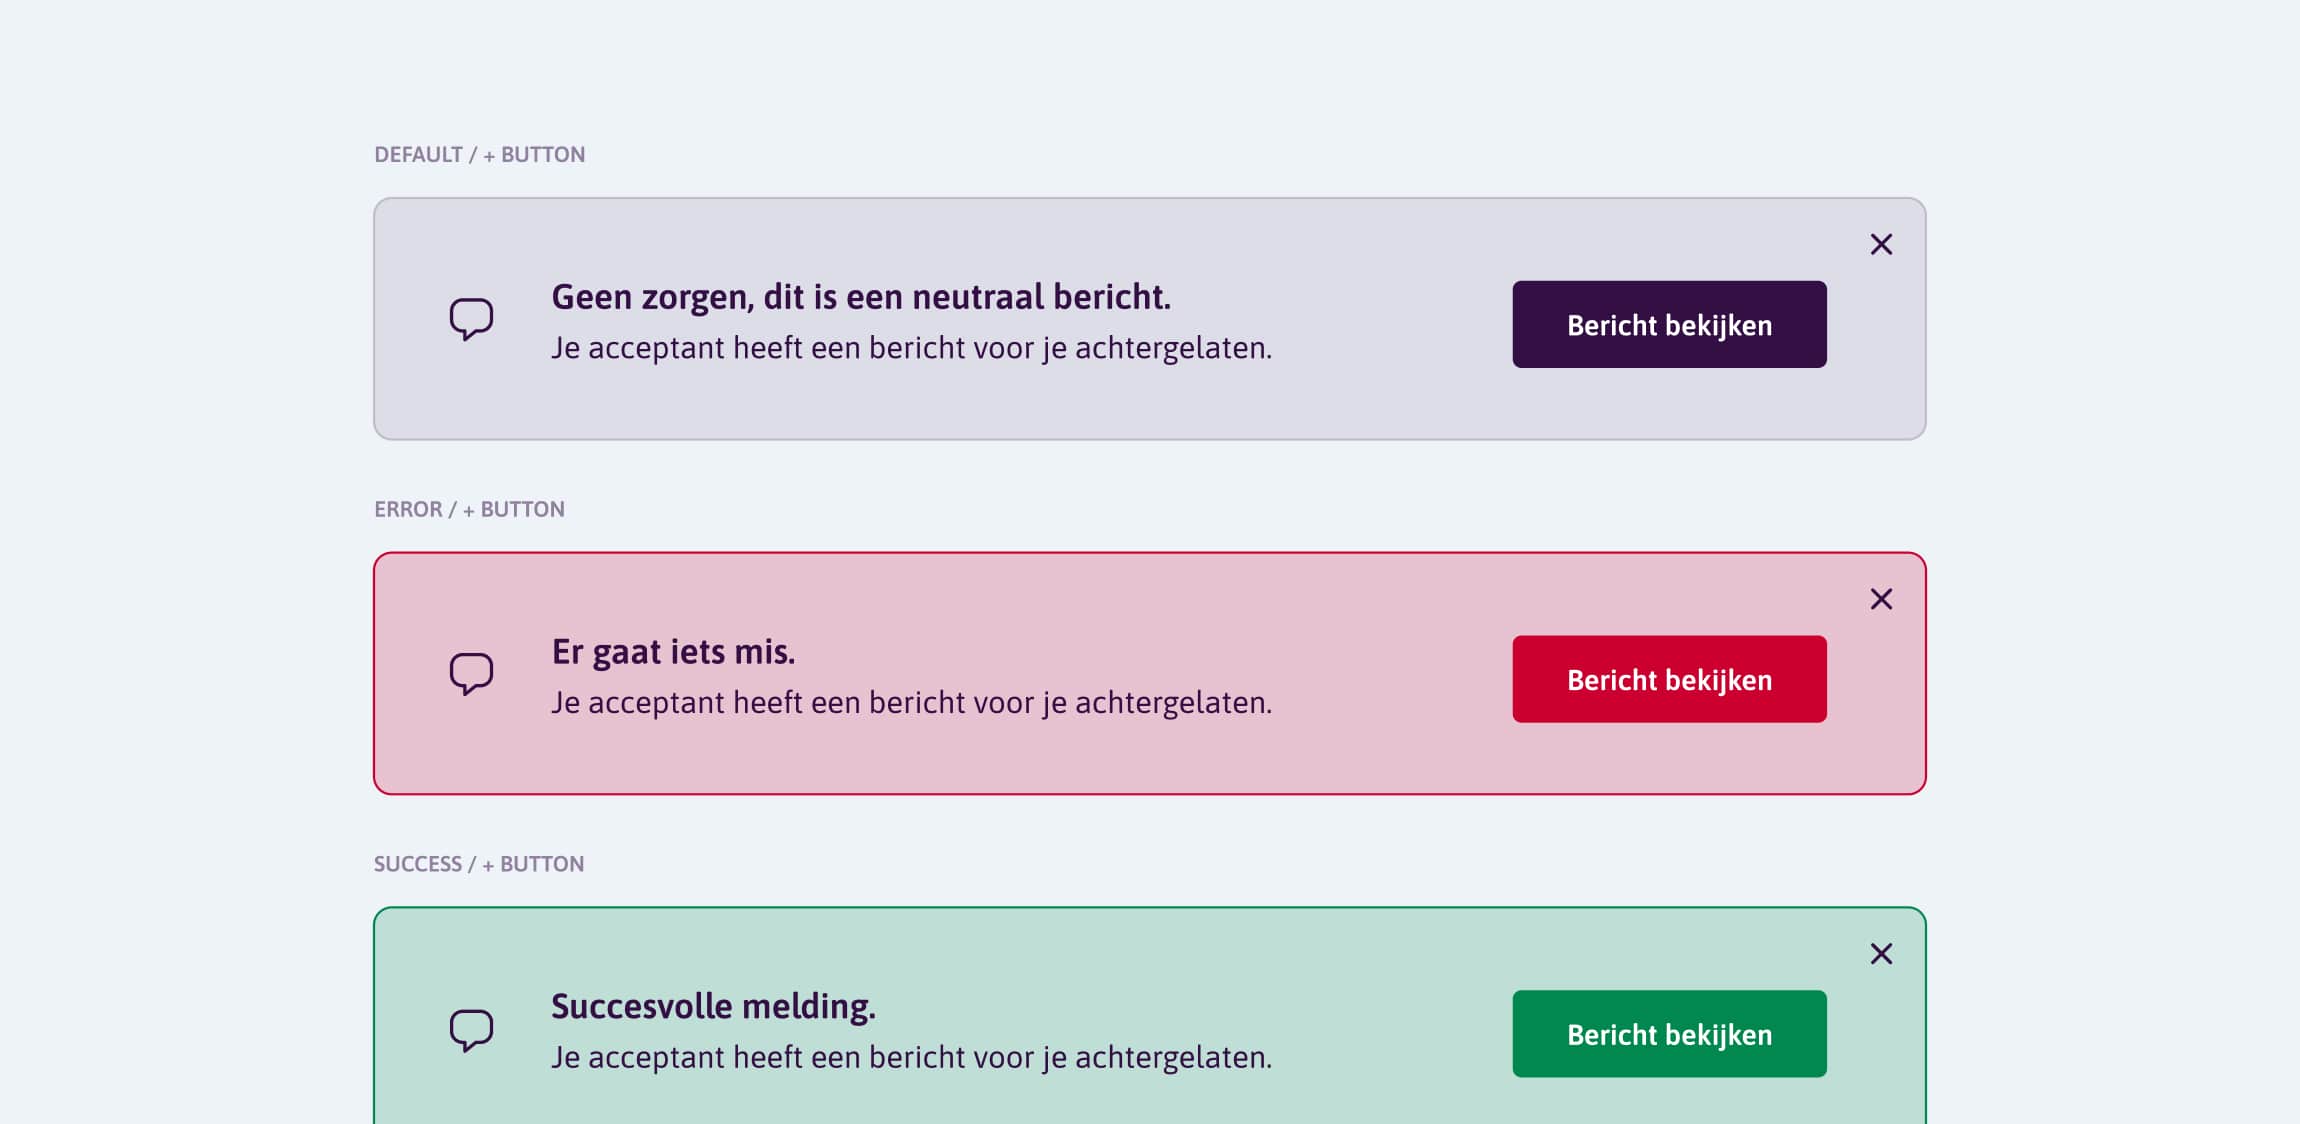Click Bericht bekijken in the neutral banner
The height and width of the screenshot is (1124, 2300).
tap(1668, 324)
